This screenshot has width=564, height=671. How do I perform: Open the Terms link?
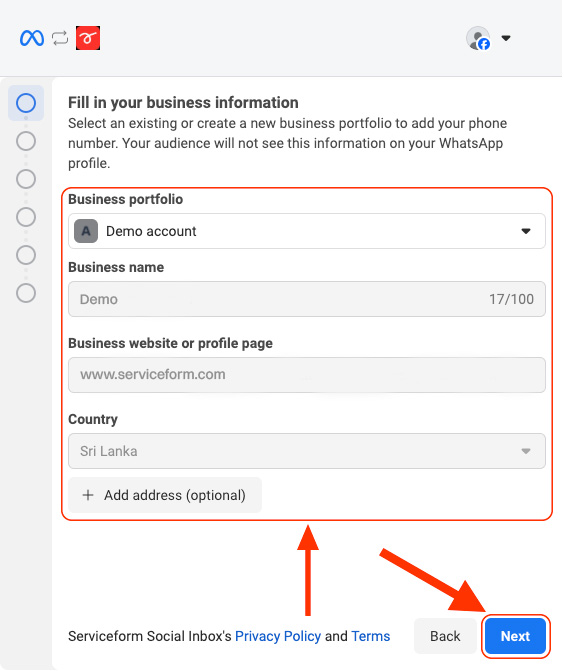(x=371, y=636)
